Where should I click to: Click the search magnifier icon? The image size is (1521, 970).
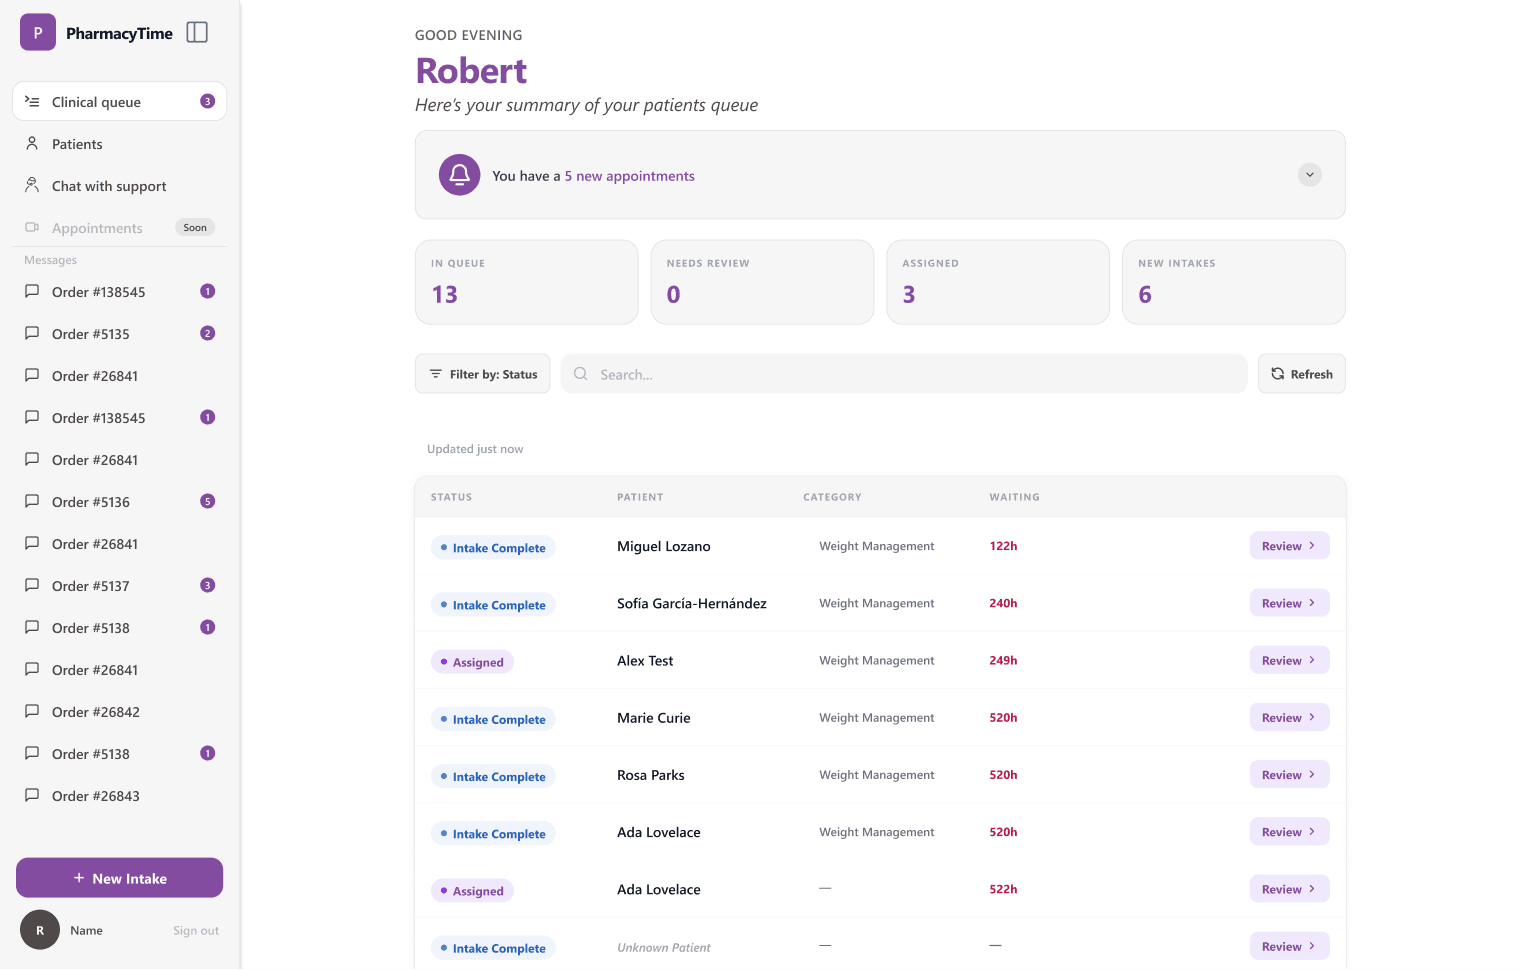pos(580,374)
